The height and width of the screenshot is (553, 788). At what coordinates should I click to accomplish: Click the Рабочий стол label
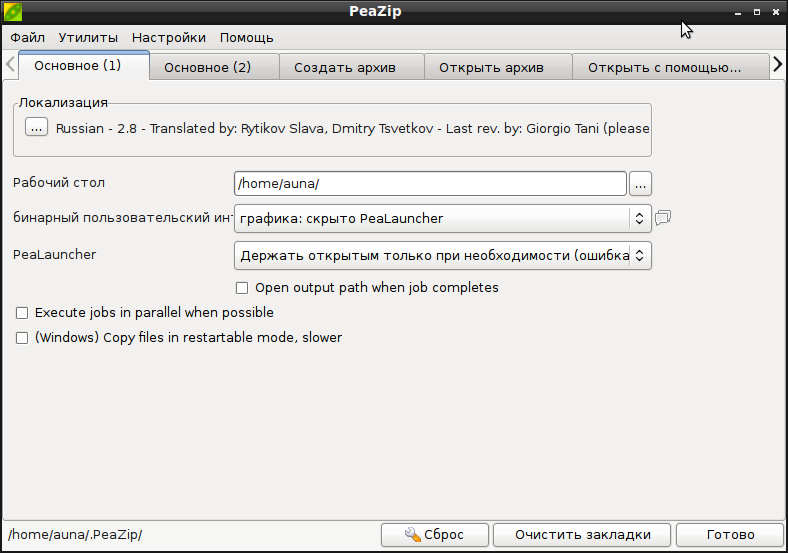59,182
